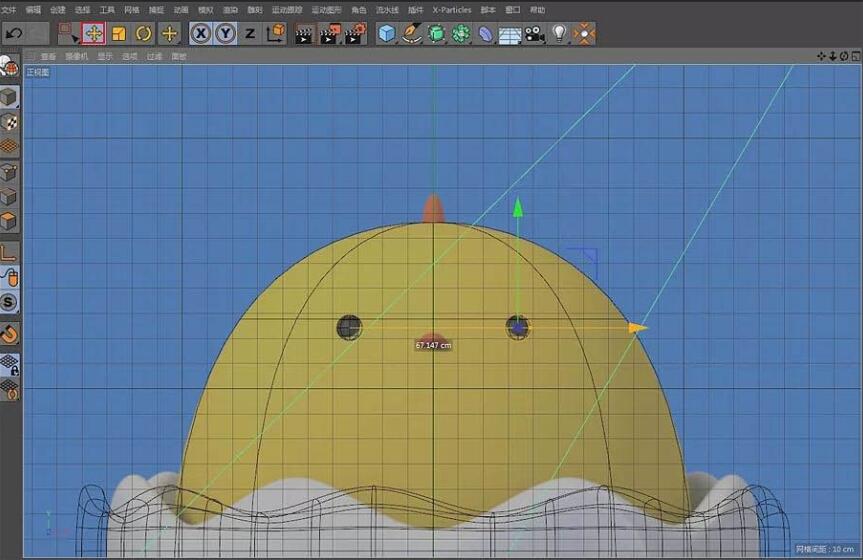Viewport: 863px width, 560px height.
Task: Open the green Array modeling objects flyout
Action: [461, 34]
